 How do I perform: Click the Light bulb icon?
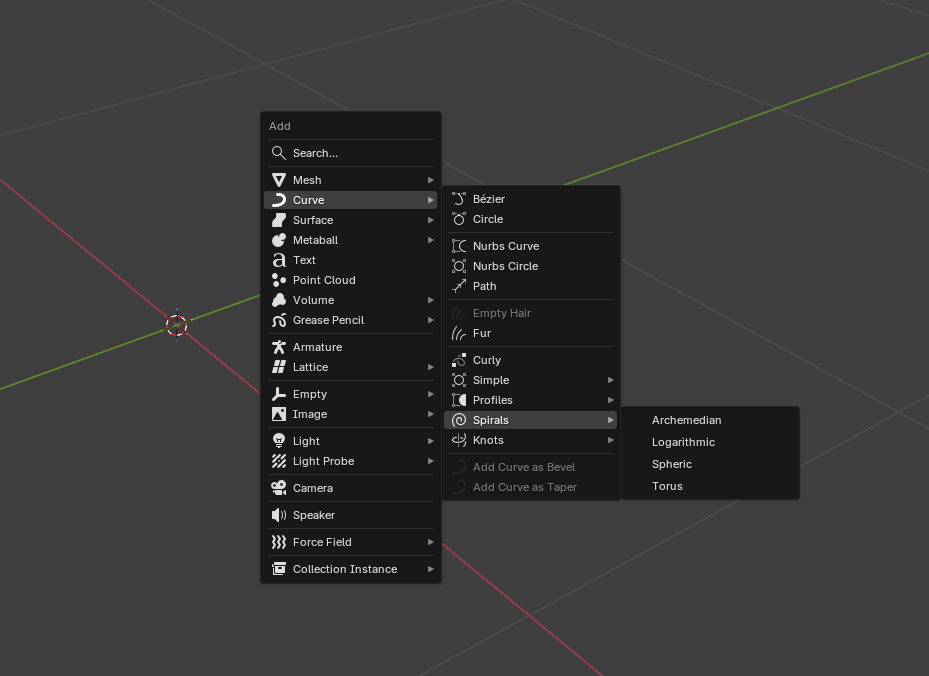(279, 441)
